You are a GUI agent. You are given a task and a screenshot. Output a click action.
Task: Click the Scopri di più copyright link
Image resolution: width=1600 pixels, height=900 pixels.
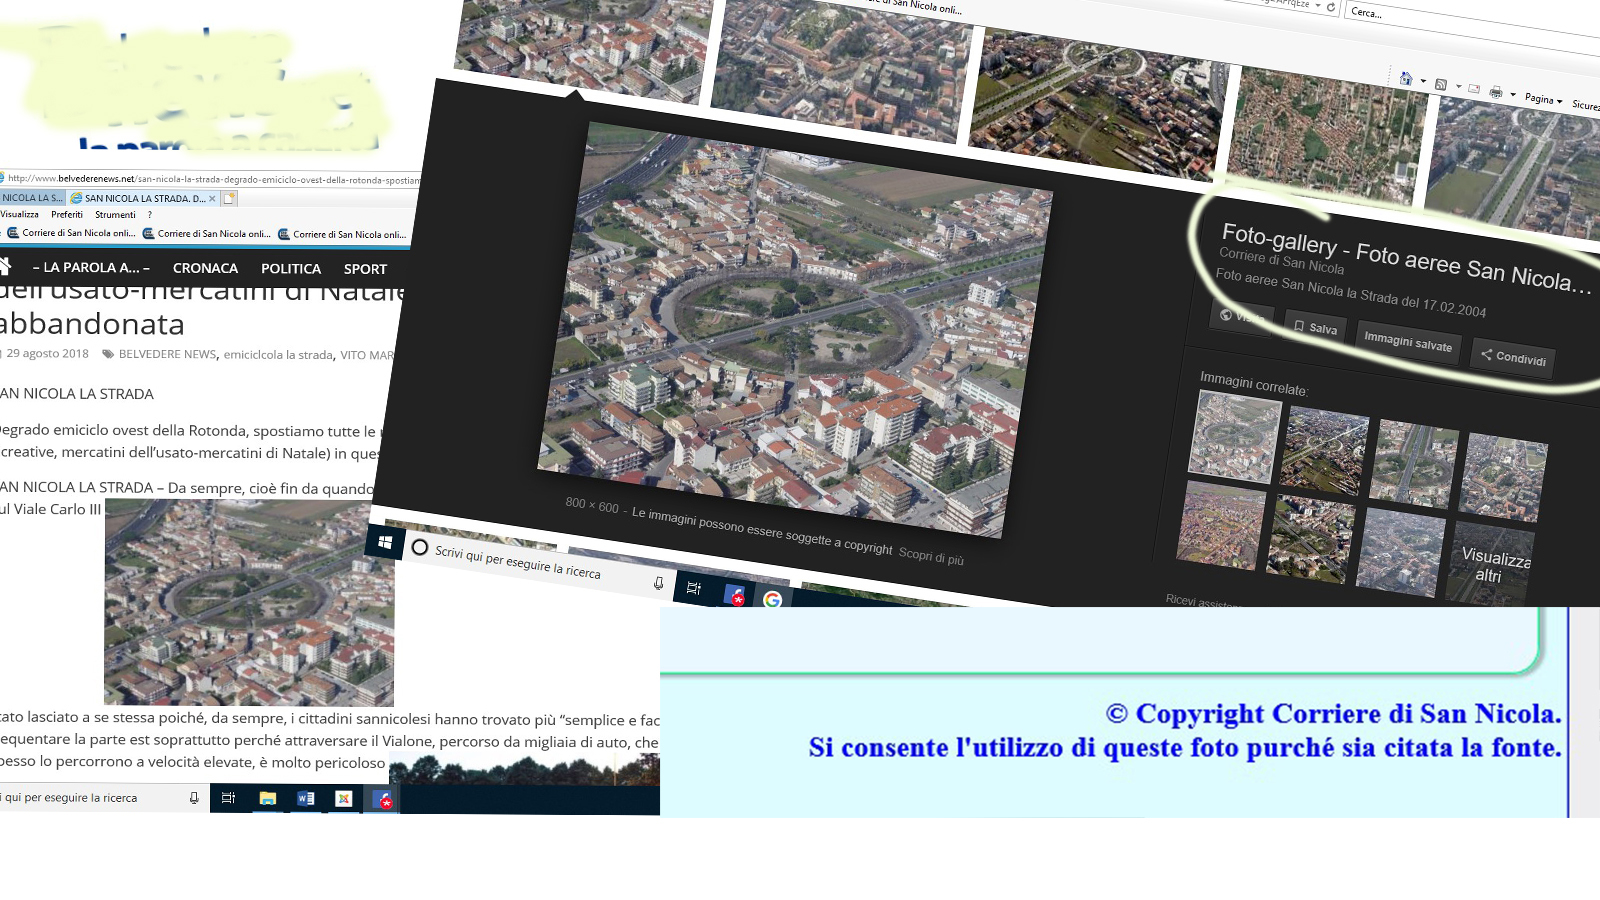pyautogui.click(x=931, y=556)
